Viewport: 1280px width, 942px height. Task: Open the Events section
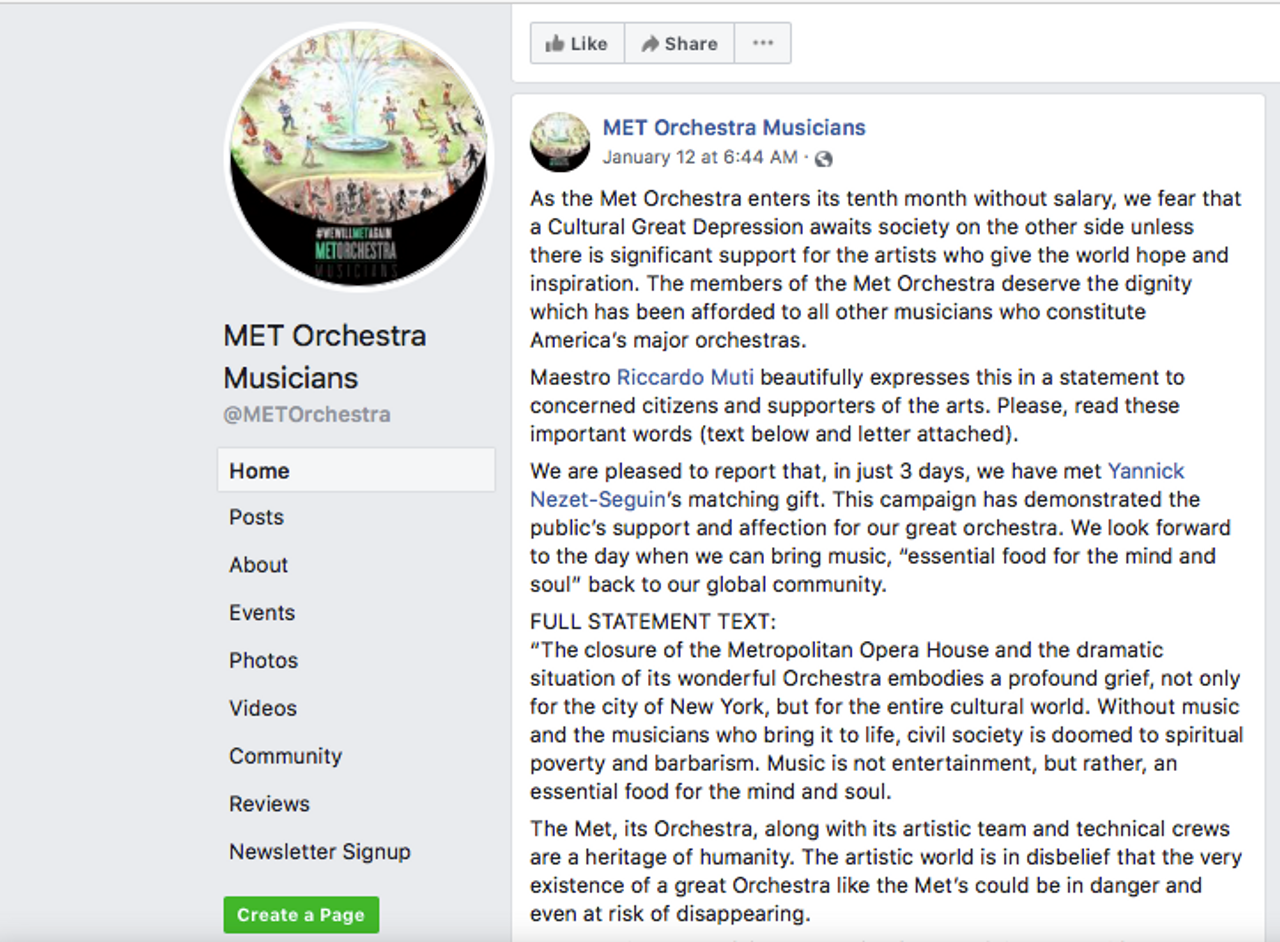(261, 613)
